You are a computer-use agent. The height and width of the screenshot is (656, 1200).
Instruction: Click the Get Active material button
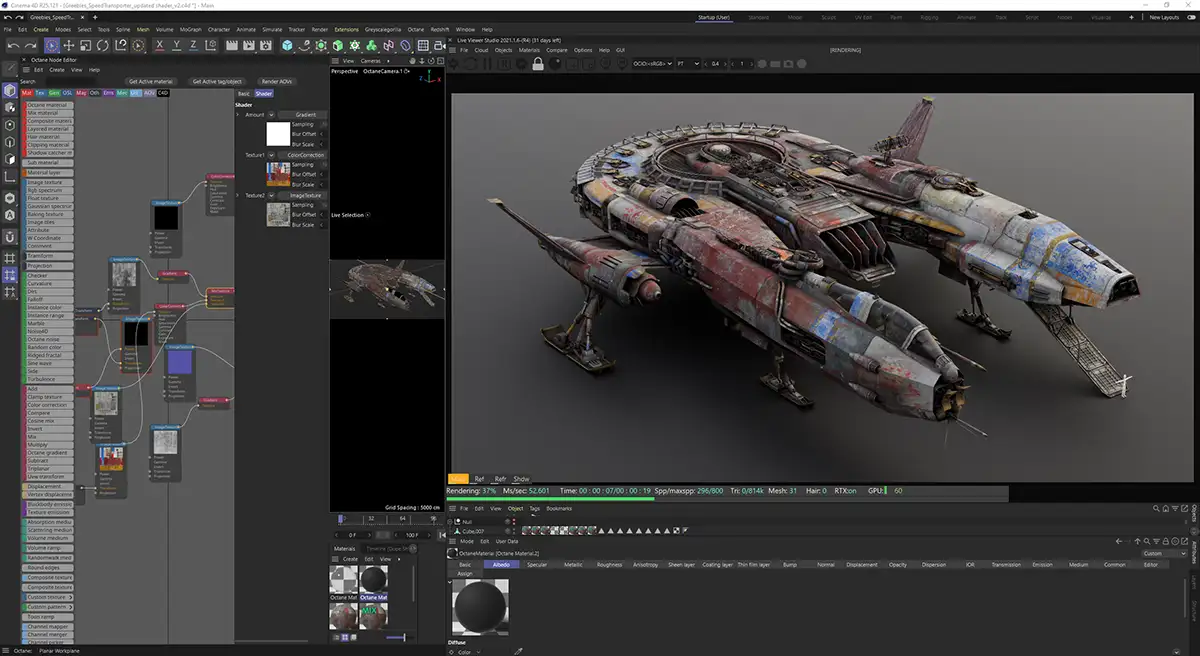click(x=151, y=81)
